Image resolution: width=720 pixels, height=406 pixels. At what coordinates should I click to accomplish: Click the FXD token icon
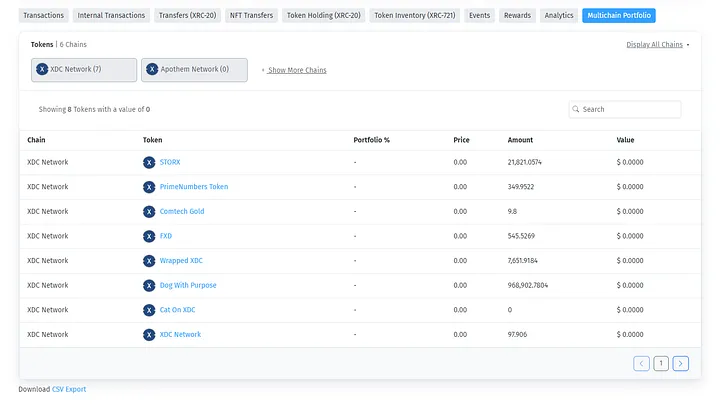coord(149,236)
